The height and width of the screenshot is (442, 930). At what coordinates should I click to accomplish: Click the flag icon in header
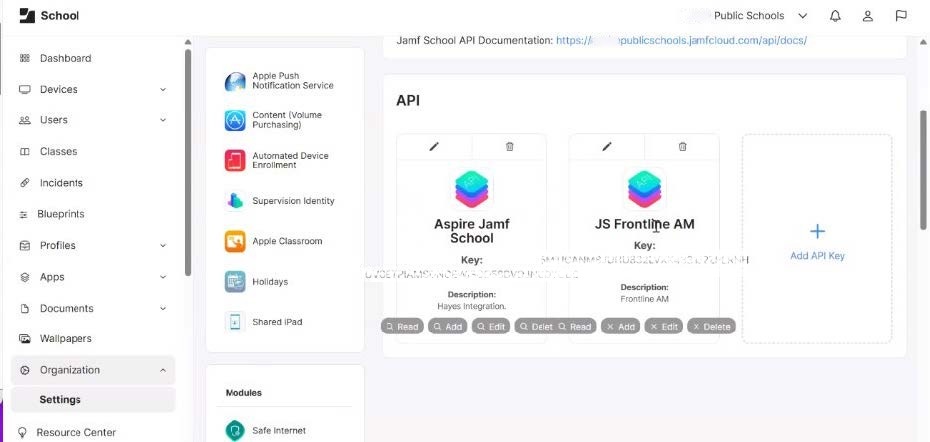point(901,16)
